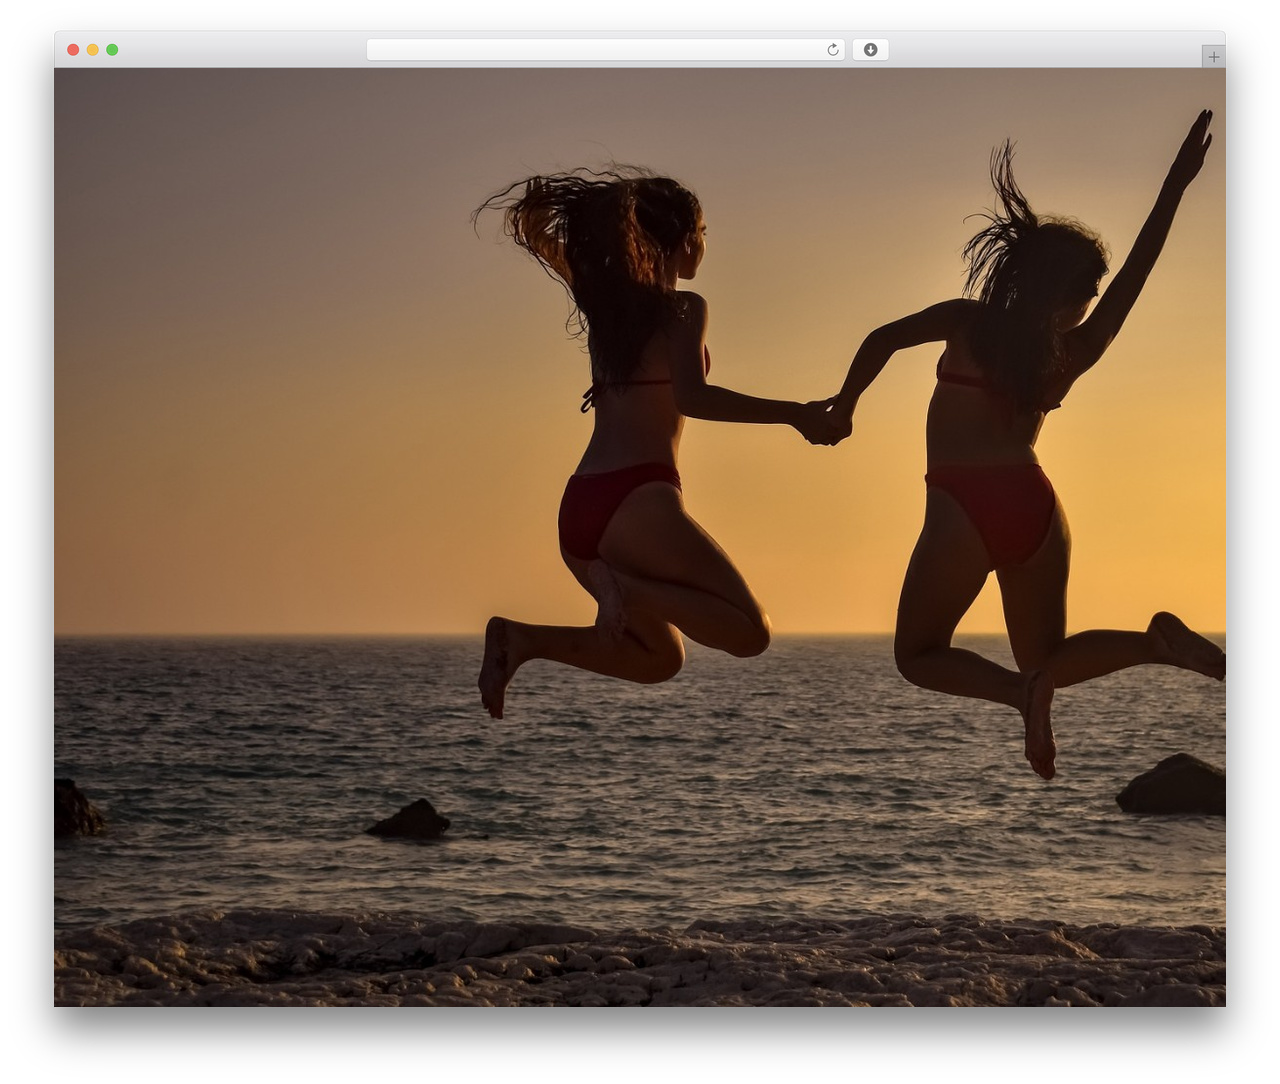Image resolution: width=1280 pixels, height=1084 pixels.
Task: Reload the page using the refresh icon
Action: click(x=832, y=50)
